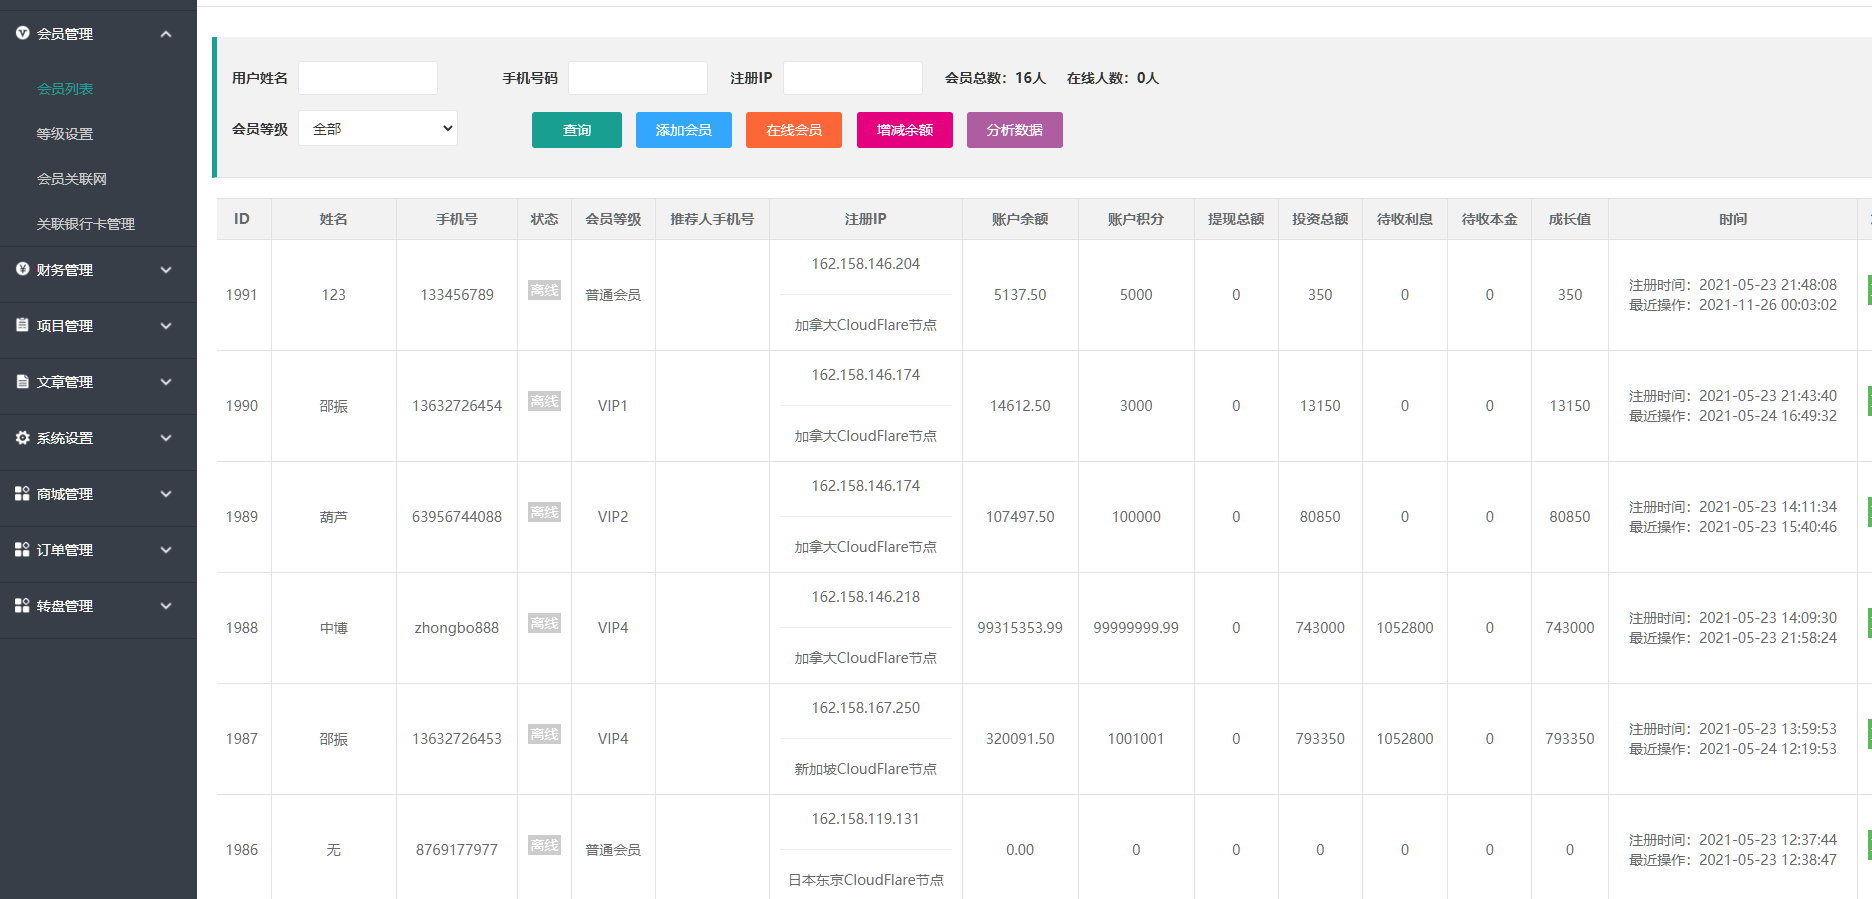The width and height of the screenshot is (1872, 899).
Task: Click the 离线 status badge for user 1991
Action: (x=544, y=291)
